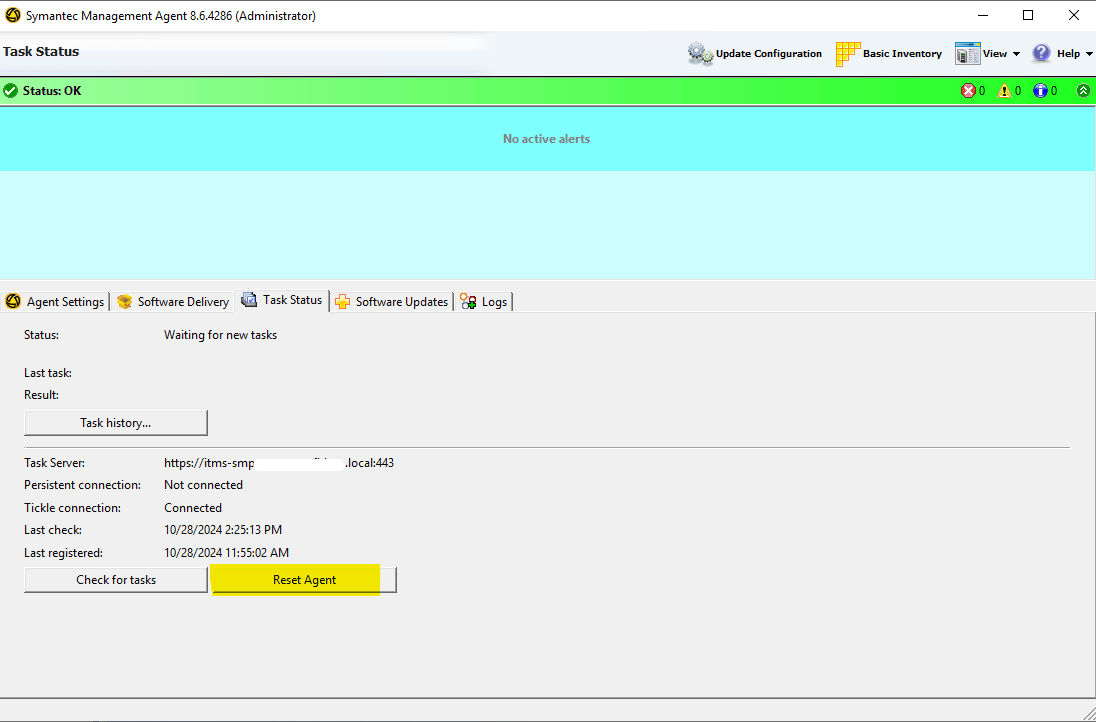
Task: Click the Basic Inventory yellow blocks icon
Action: tap(848, 54)
